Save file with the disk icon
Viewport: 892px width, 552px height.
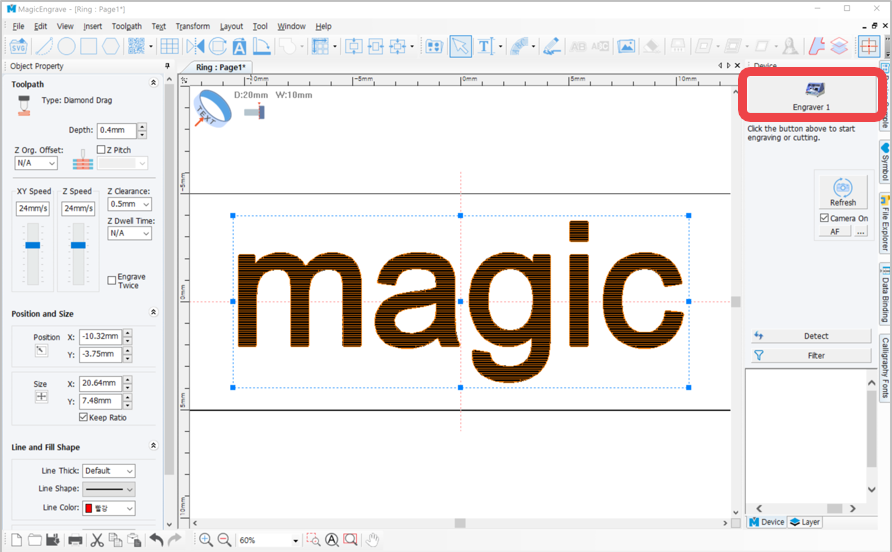[52, 539]
